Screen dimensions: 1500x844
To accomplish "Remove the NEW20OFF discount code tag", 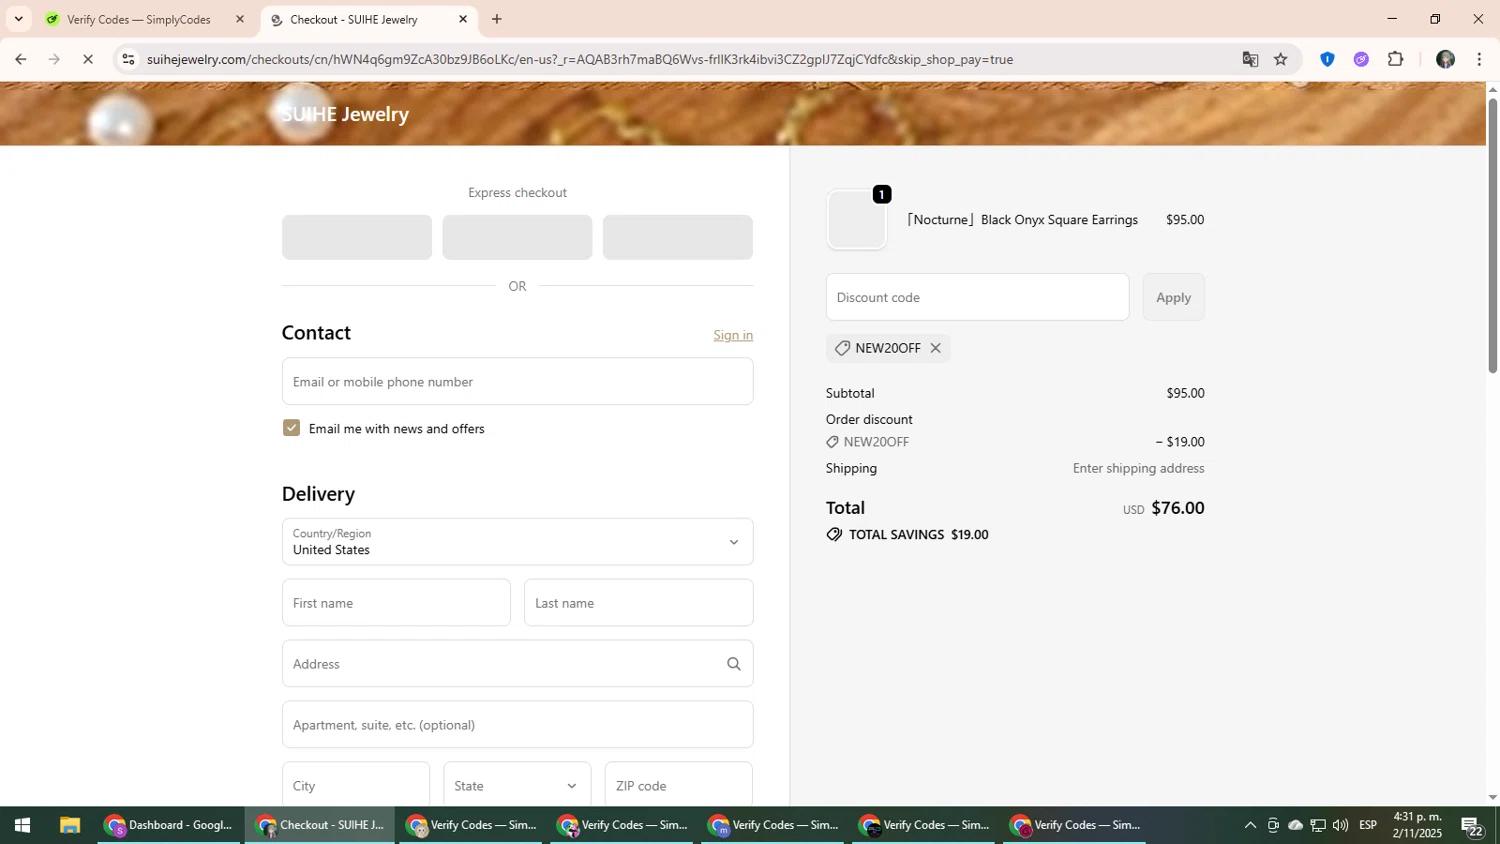I will pos(935,348).
